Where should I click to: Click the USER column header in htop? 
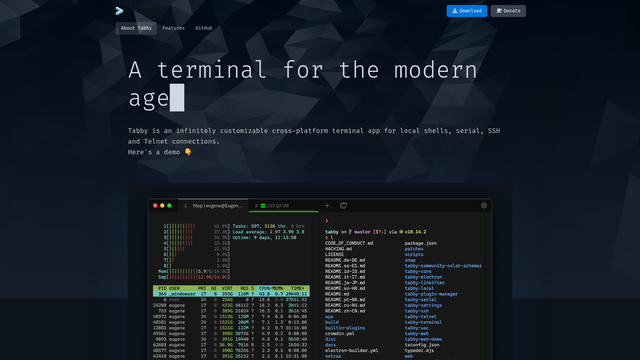(174, 288)
